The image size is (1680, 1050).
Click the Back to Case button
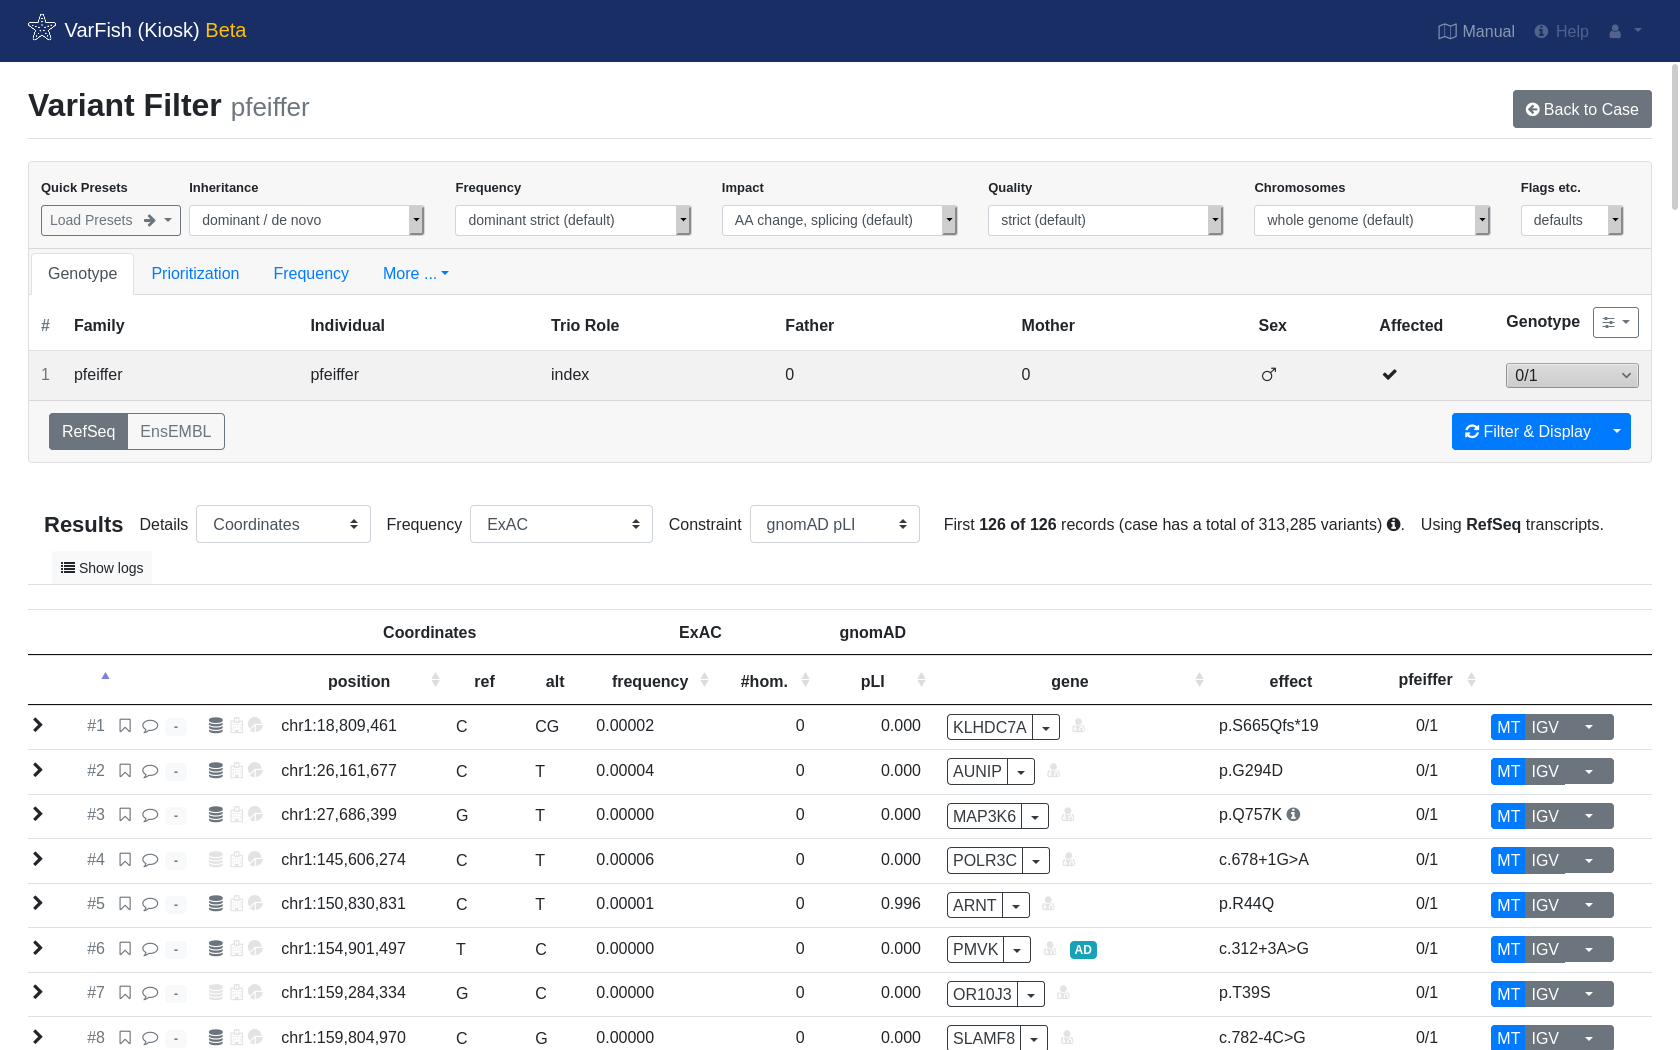pyautogui.click(x=1582, y=109)
